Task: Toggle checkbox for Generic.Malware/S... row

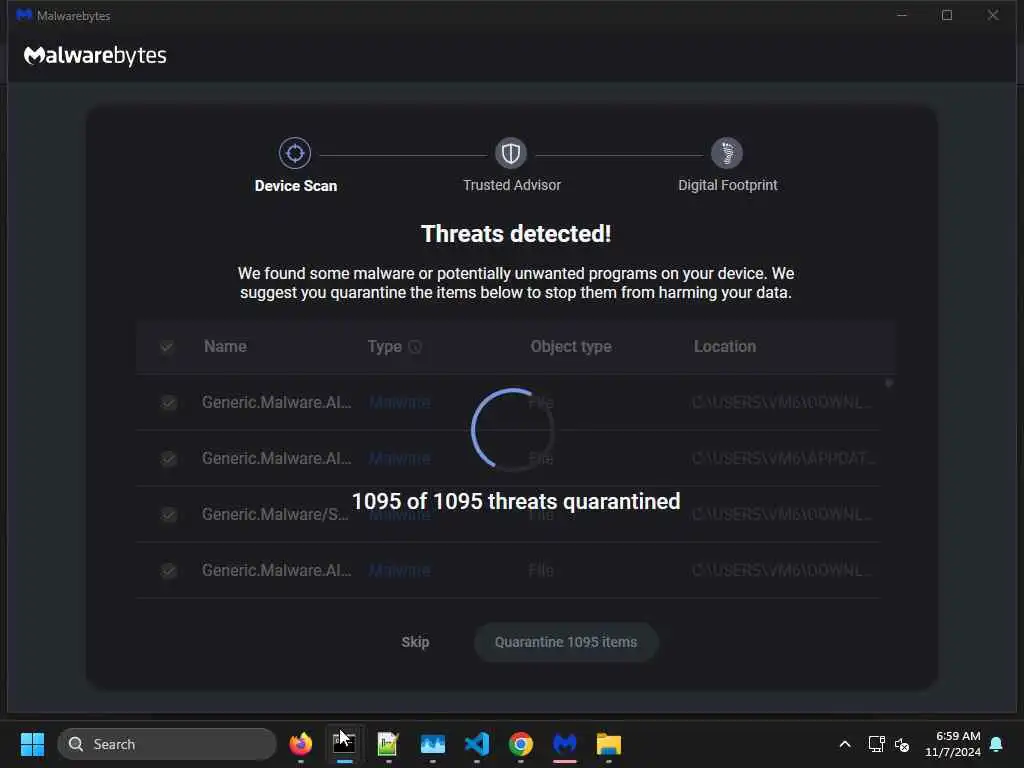Action: 168,515
